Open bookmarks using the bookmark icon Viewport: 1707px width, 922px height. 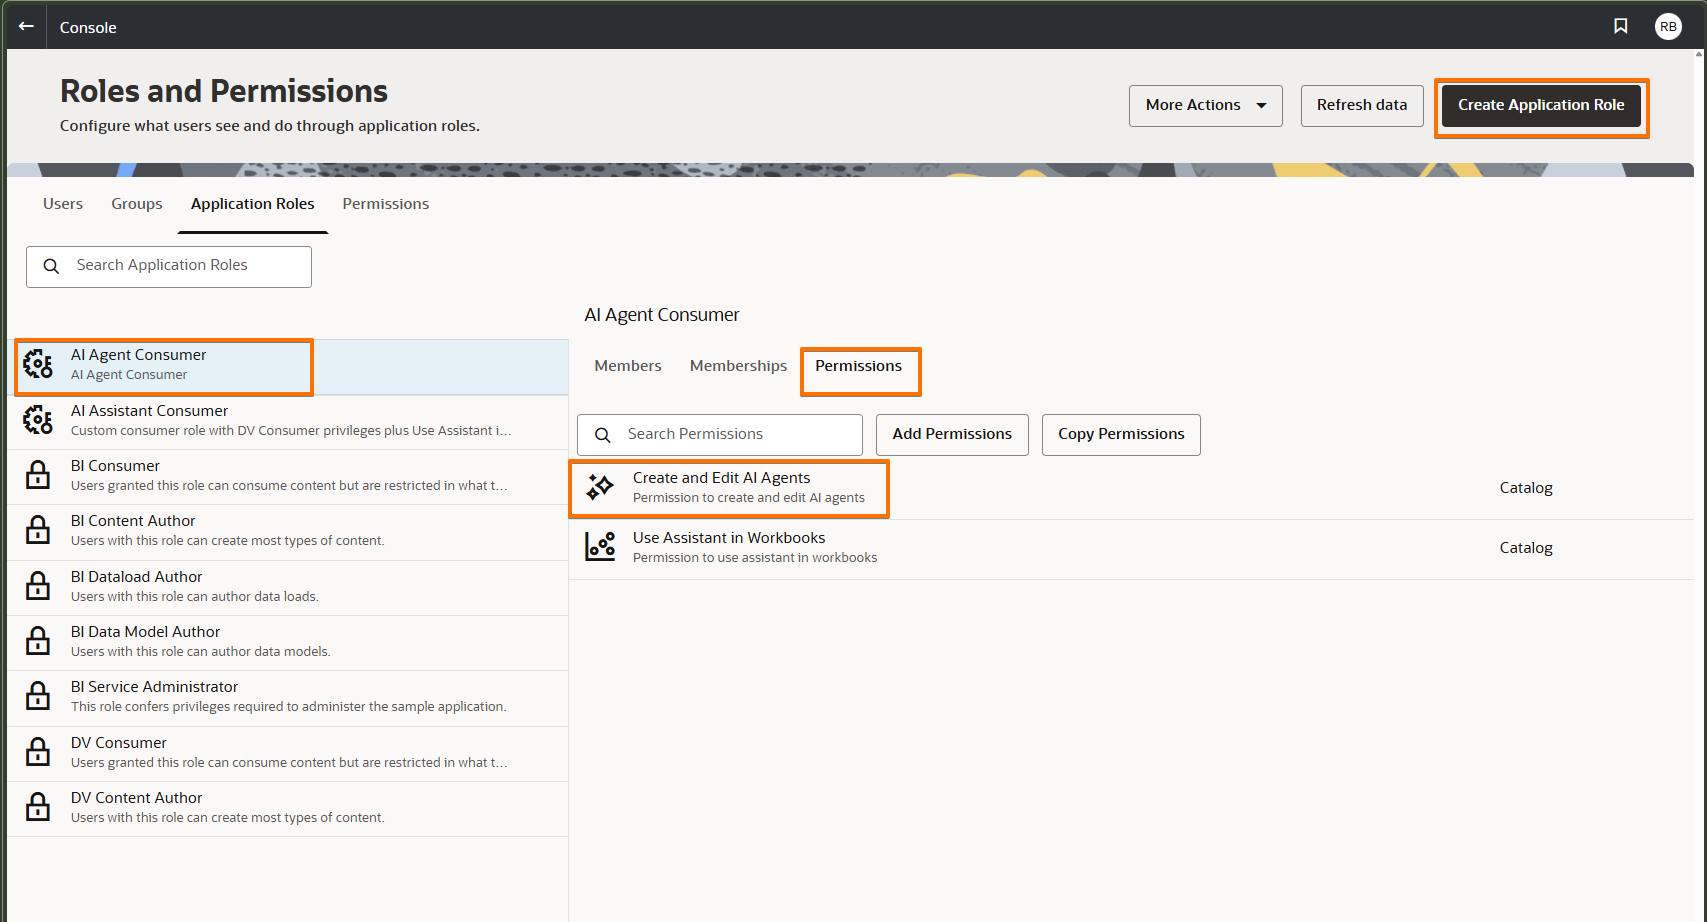coord(1620,26)
